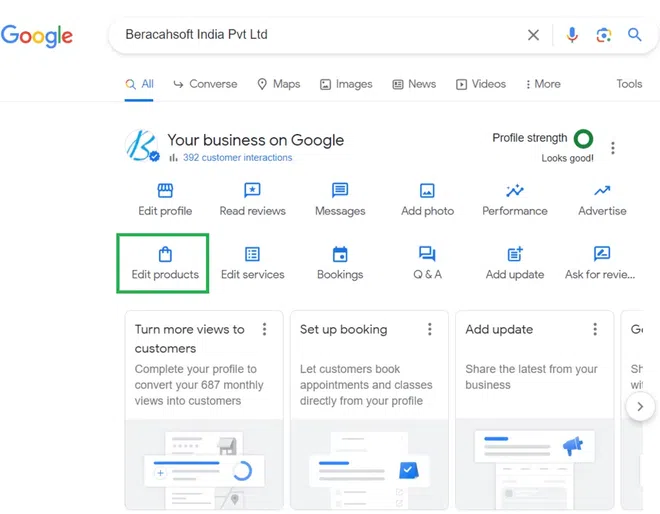Switch to the Images tab
This screenshot has width=660, height=514.
(x=346, y=84)
